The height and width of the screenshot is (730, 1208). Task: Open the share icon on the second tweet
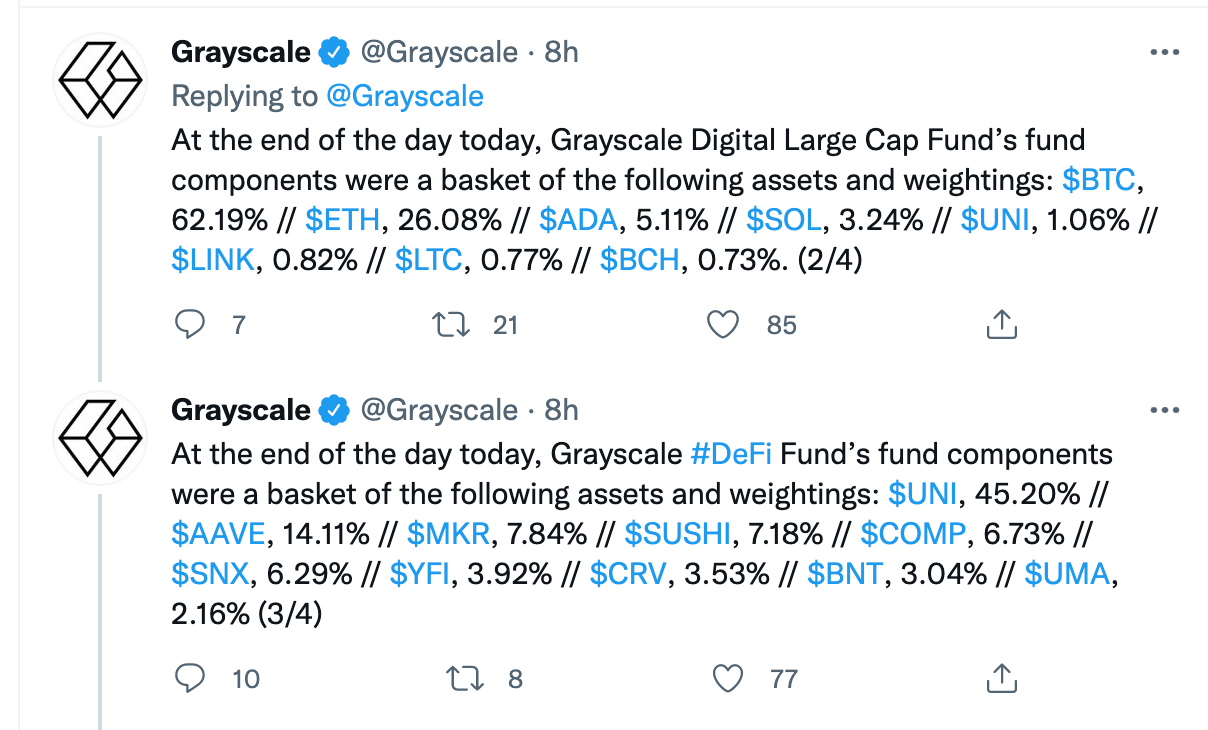click(x=1000, y=678)
